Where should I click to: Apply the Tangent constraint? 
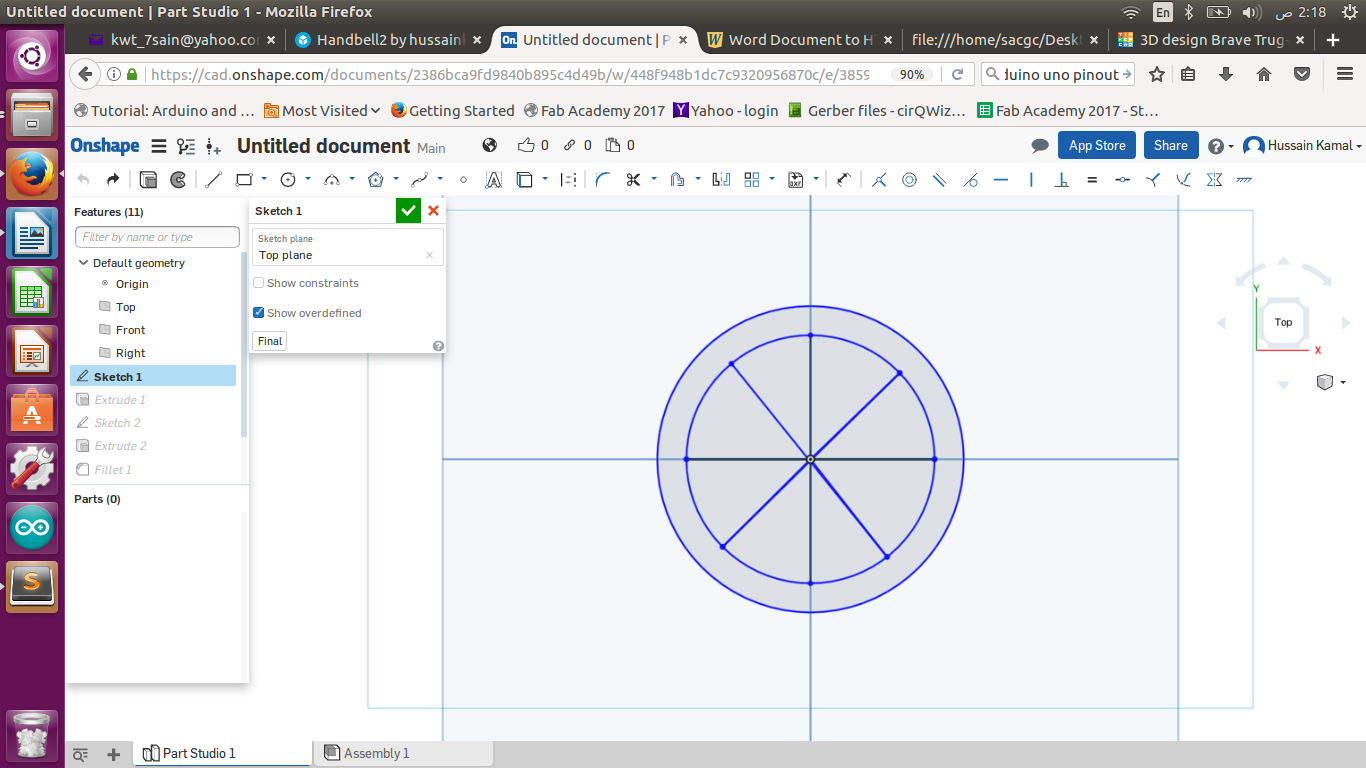[x=970, y=180]
